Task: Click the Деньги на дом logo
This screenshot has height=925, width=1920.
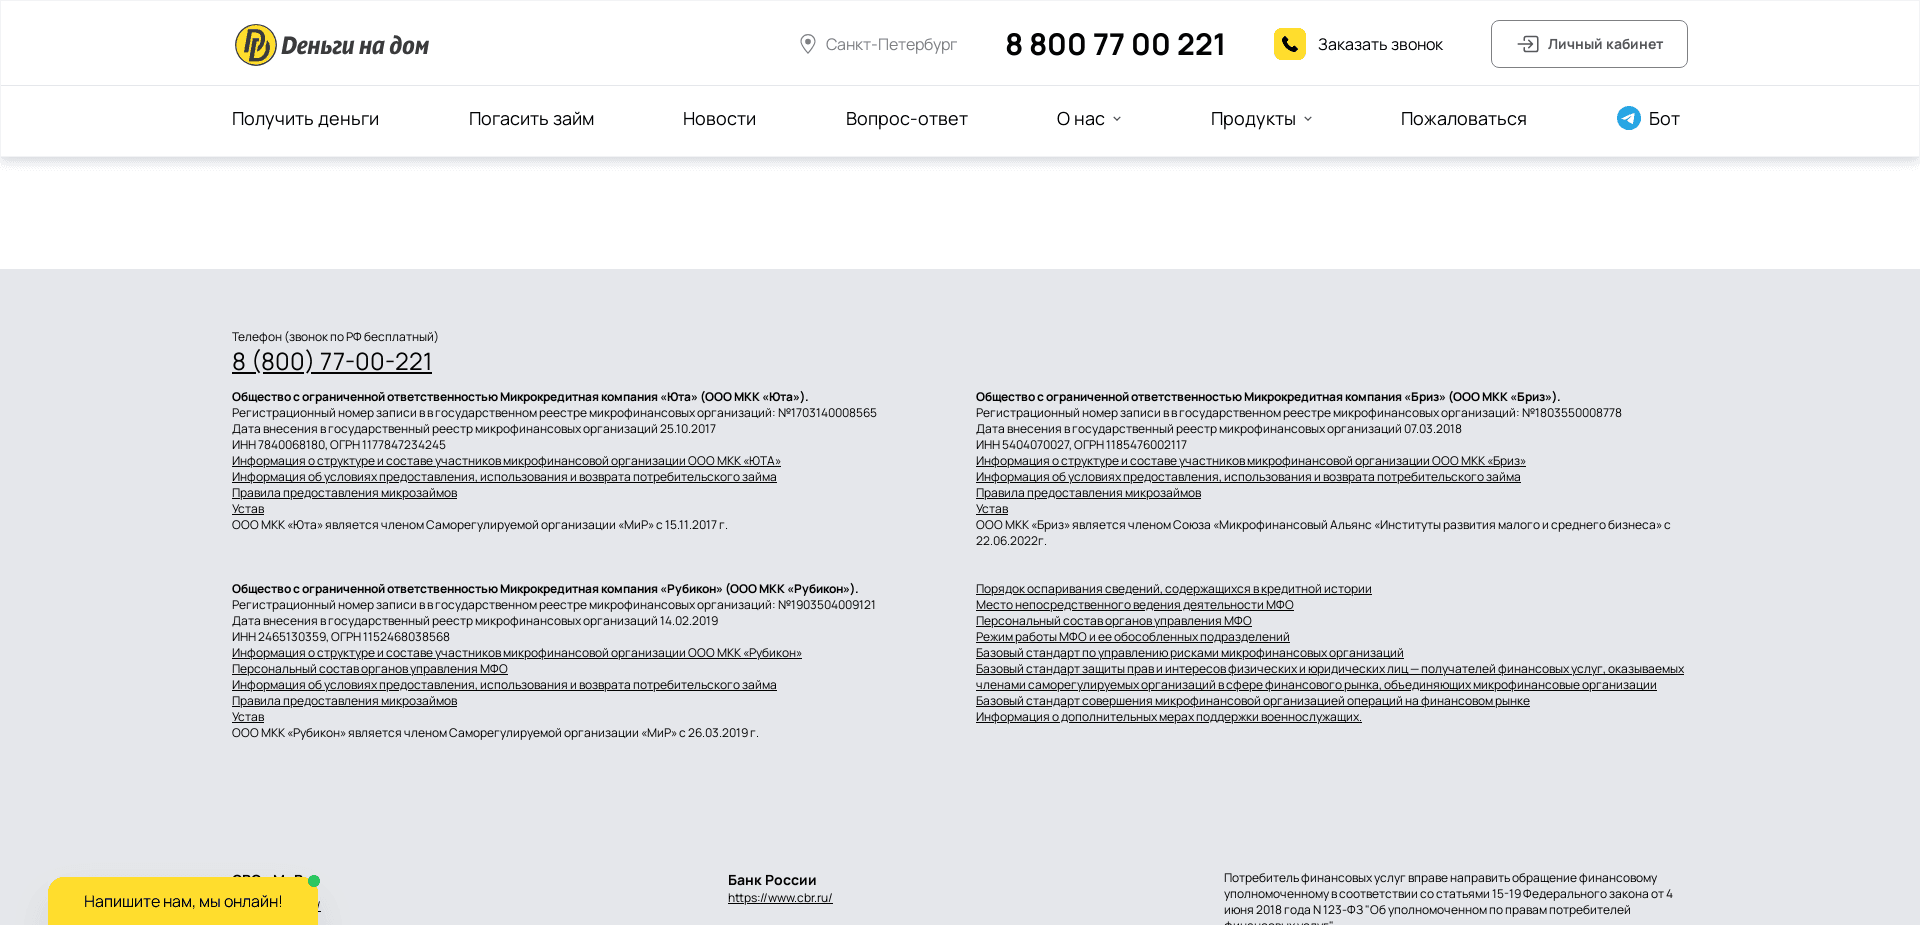Action: [x=331, y=43]
